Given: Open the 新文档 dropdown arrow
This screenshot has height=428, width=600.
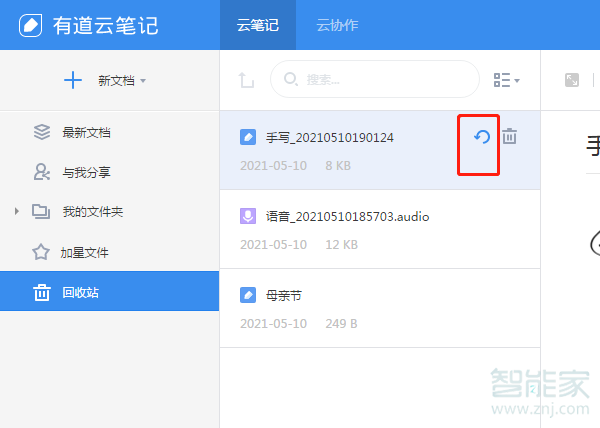Looking at the screenshot, I should (x=144, y=81).
